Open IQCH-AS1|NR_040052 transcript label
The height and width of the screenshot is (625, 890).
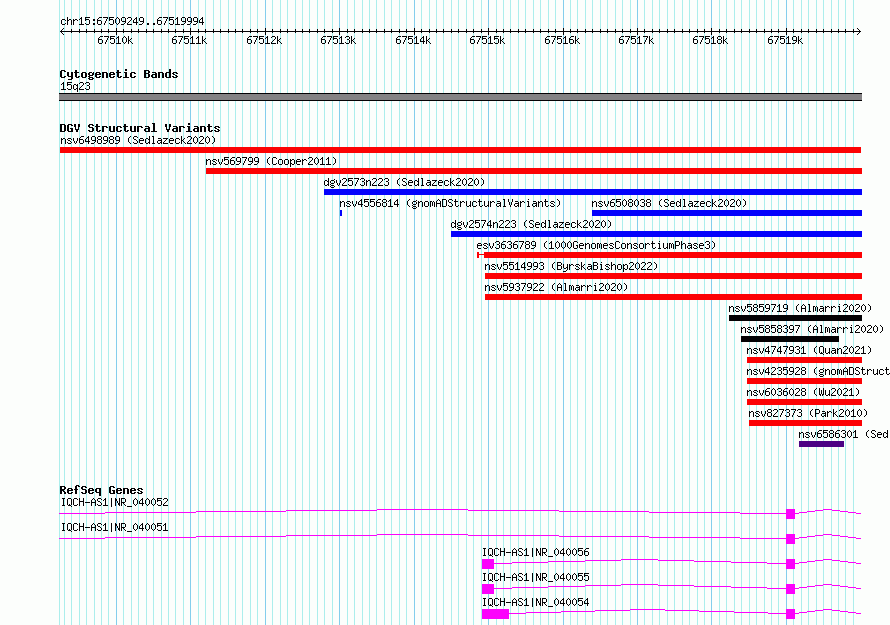coord(115,502)
